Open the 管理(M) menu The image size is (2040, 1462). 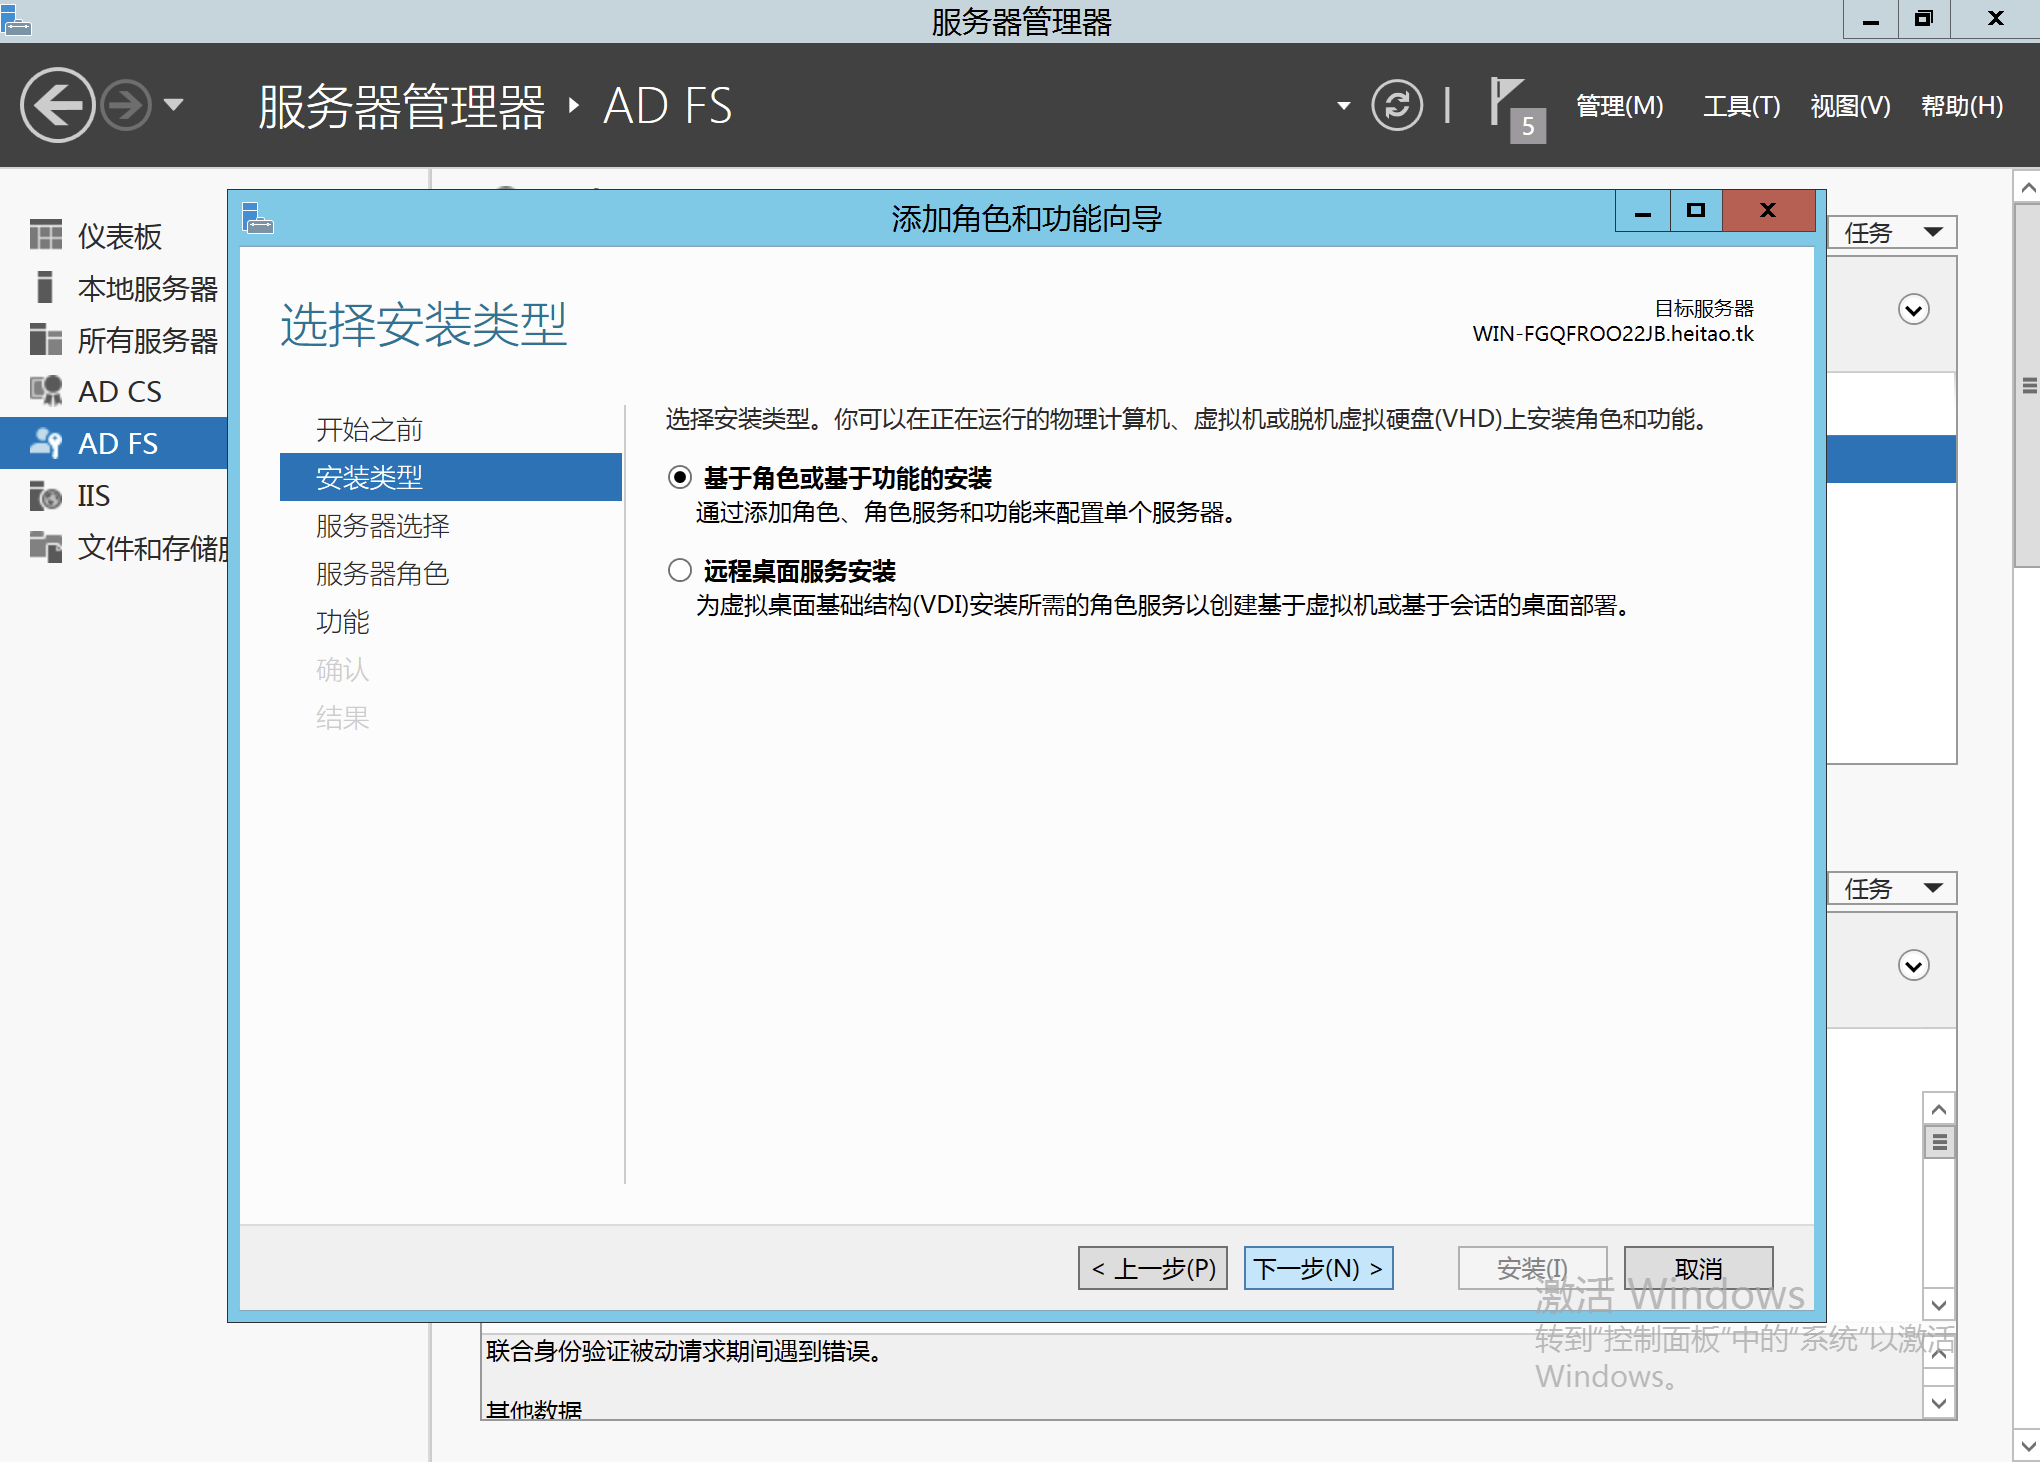coord(1619,105)
